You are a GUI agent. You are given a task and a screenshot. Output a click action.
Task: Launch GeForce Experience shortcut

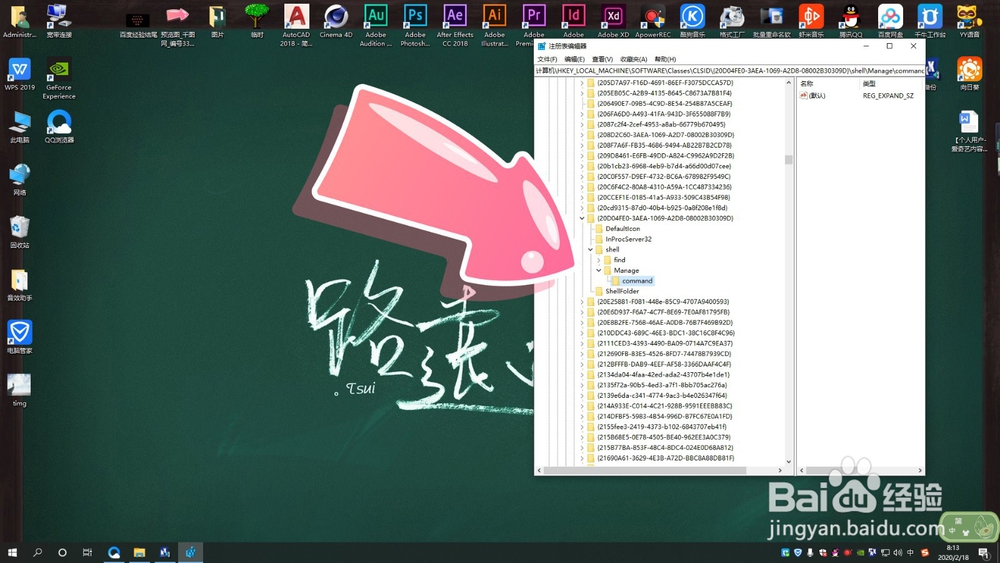pyautogui.click(x=59, y=78)
